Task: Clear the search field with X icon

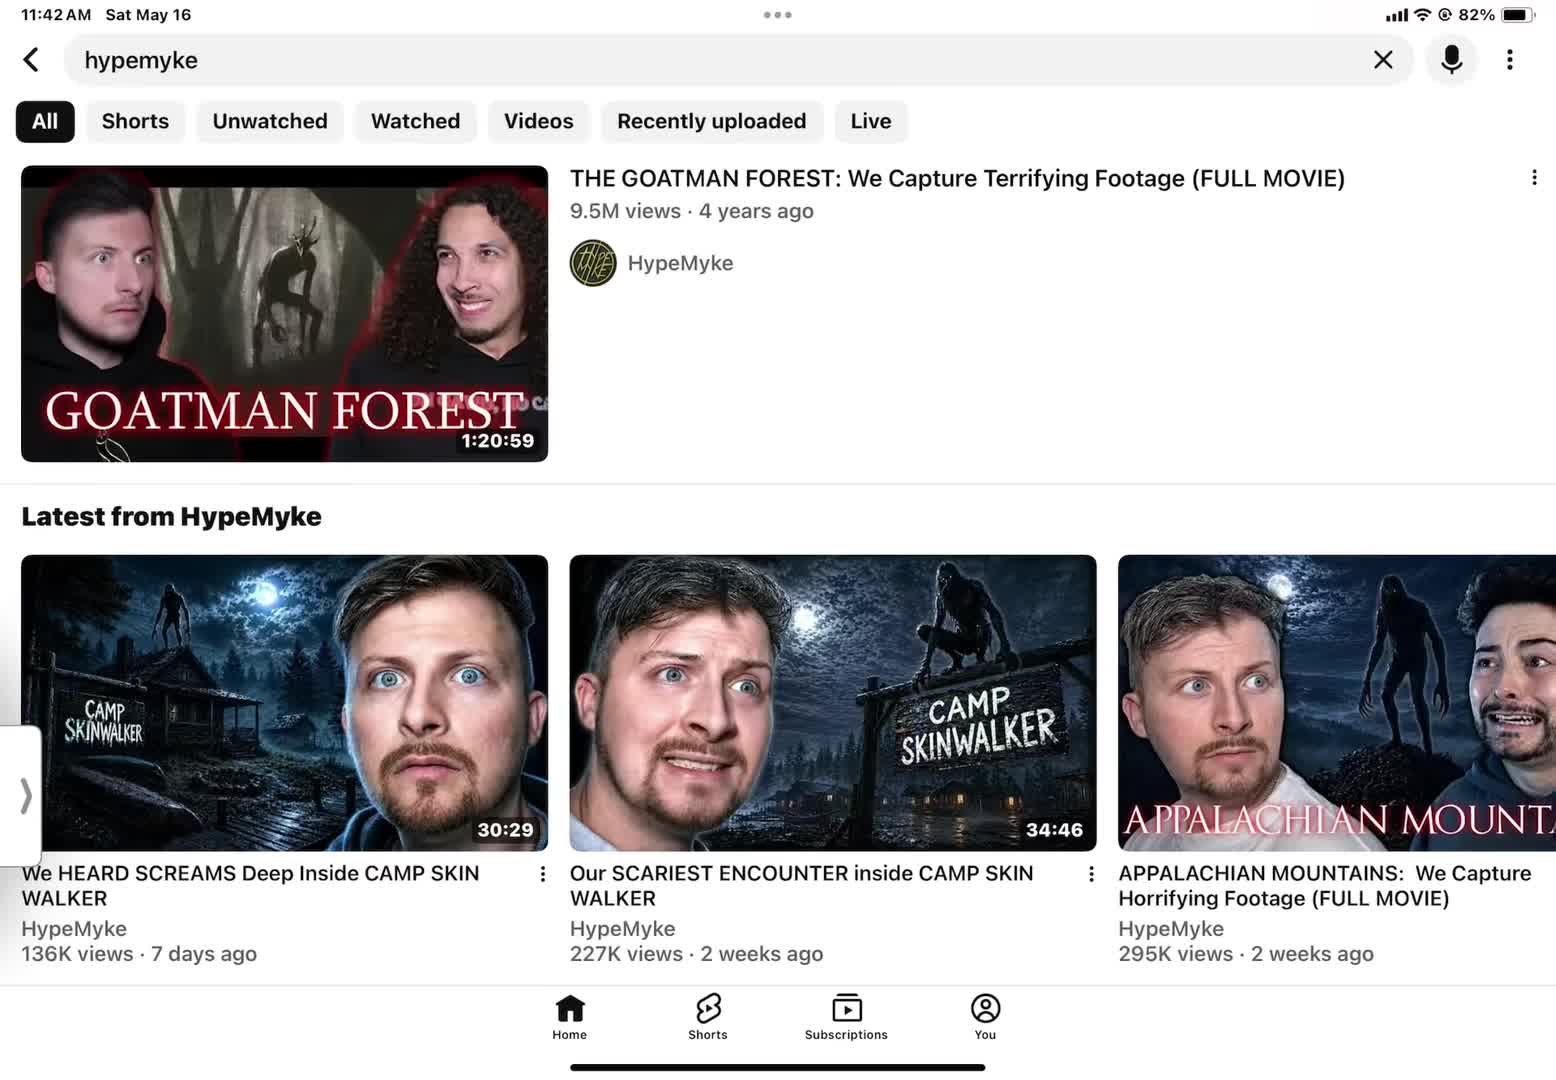Action: [1383, 60]
